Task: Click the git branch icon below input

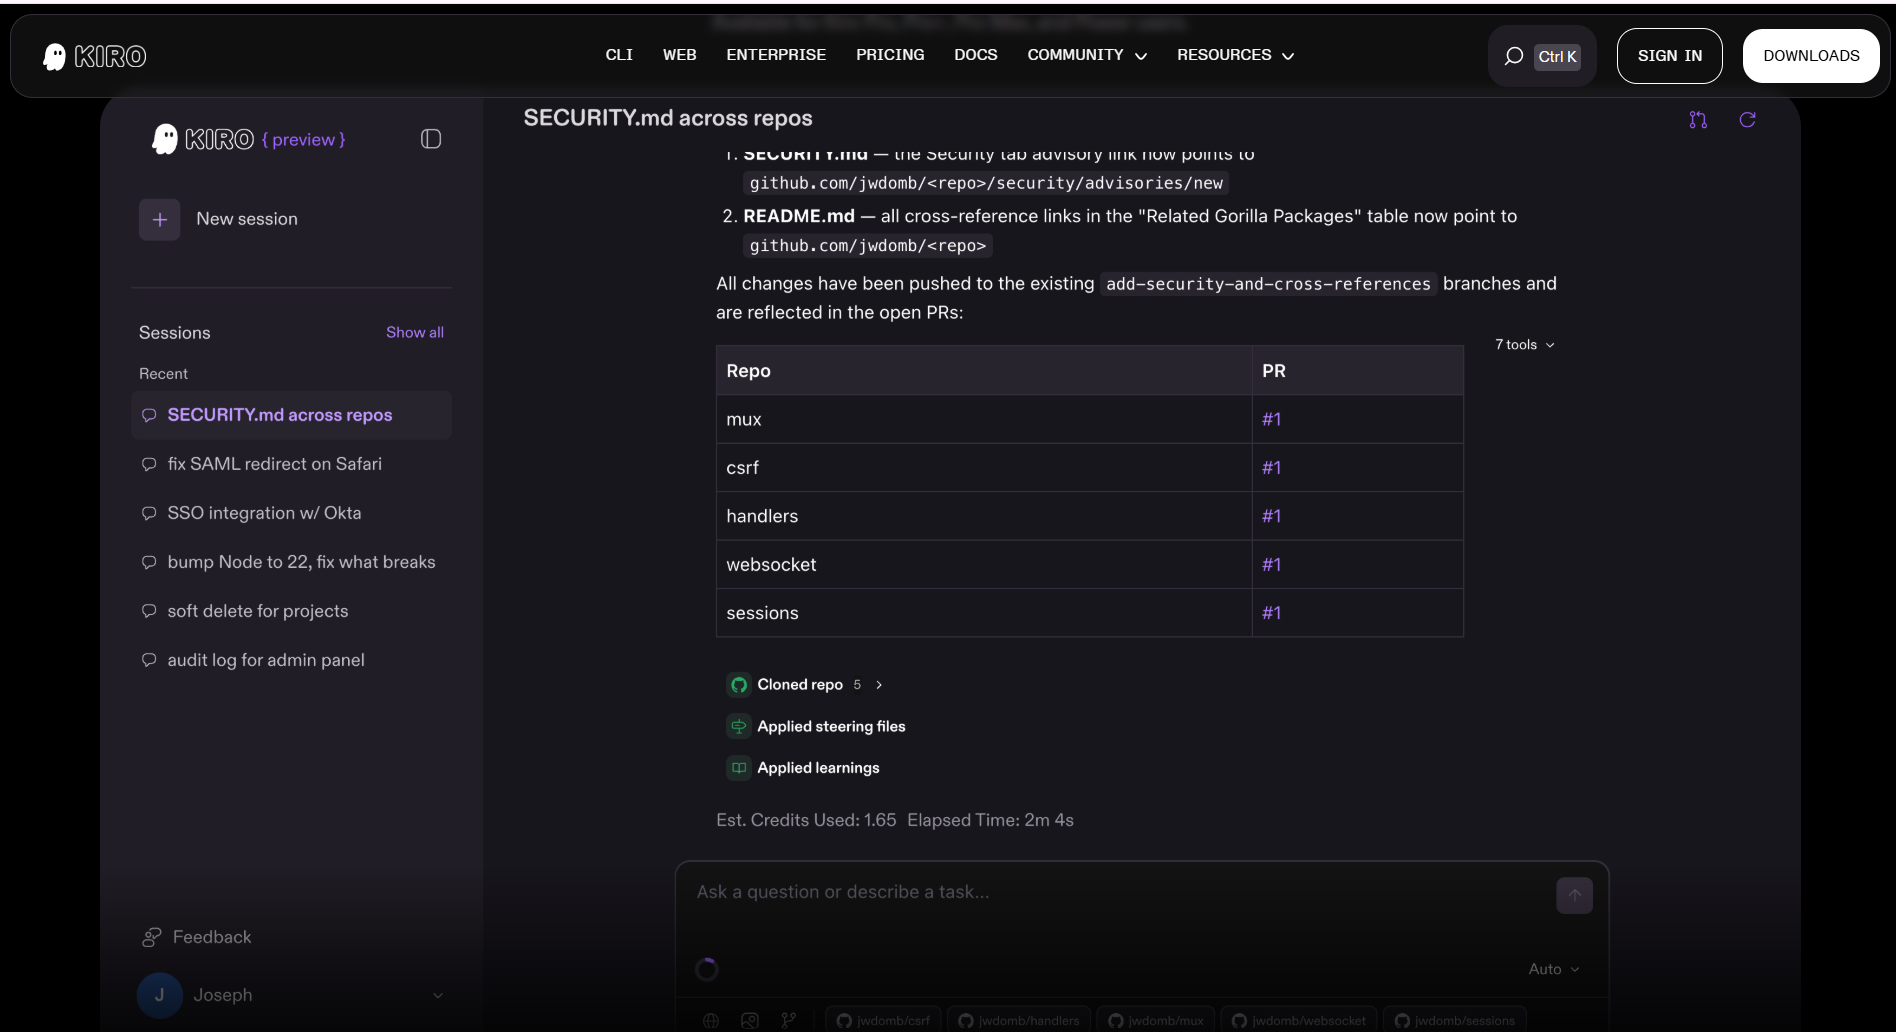Action: (x=789, y=1021)
